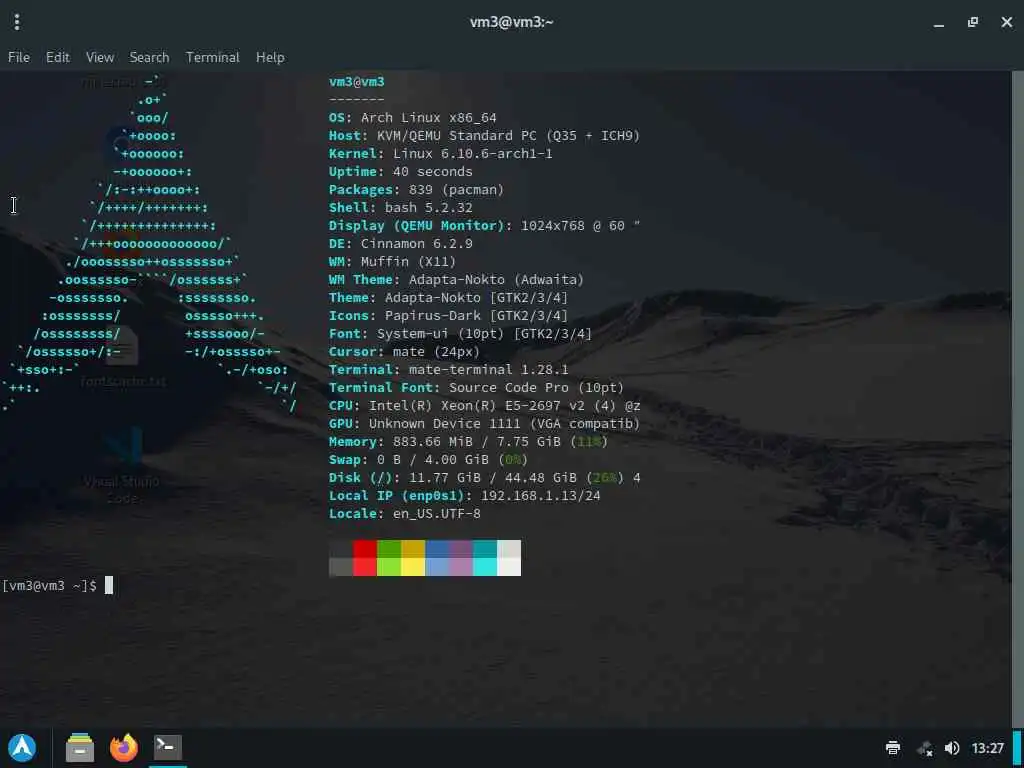Click the 'Memory: 883.66 MiB' line
Screen dimensions: 1024x768
tap(469, 441)
